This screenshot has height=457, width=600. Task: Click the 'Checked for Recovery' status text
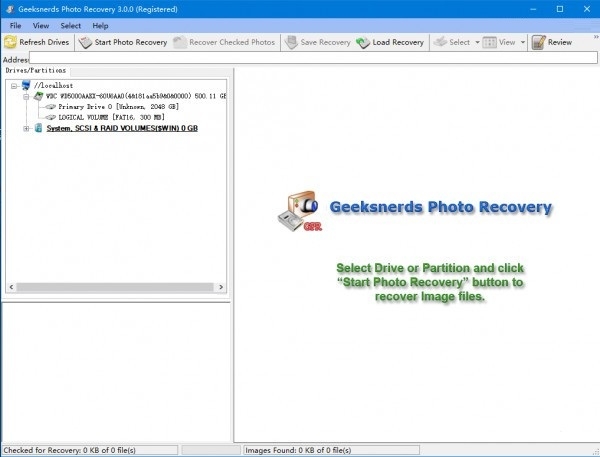(70, 450)
